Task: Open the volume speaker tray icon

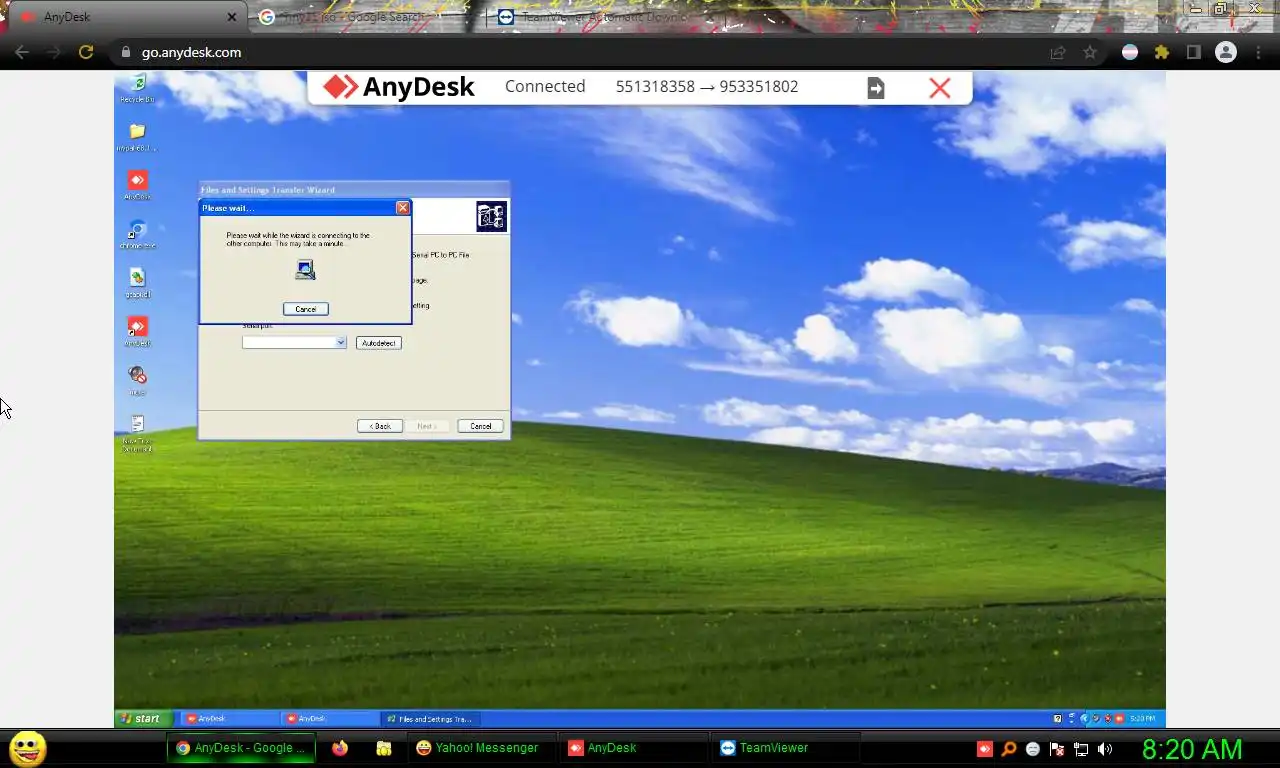Action: (x=1105, y=749)
